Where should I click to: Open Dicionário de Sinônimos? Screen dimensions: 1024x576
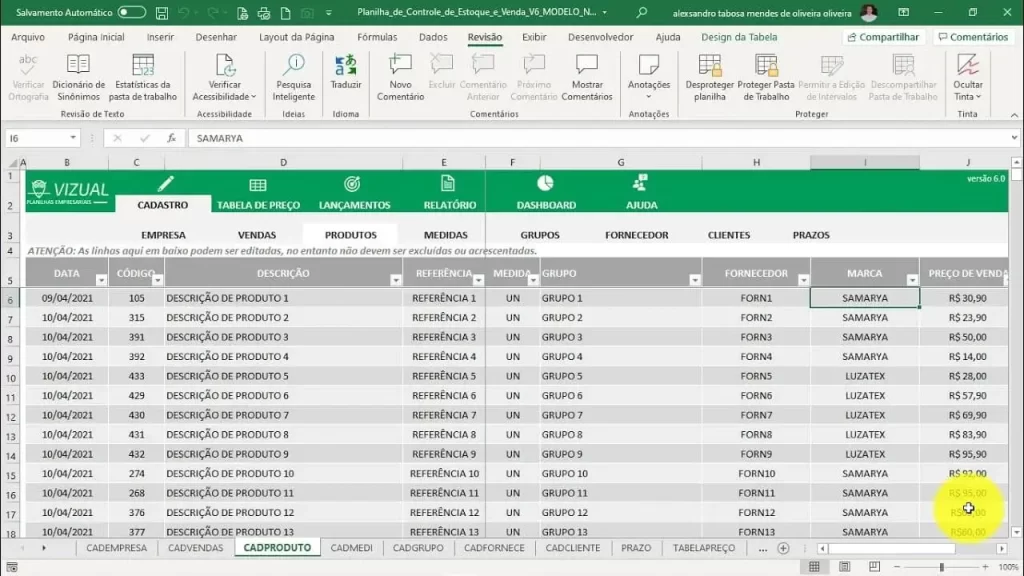tap(78, 77)
